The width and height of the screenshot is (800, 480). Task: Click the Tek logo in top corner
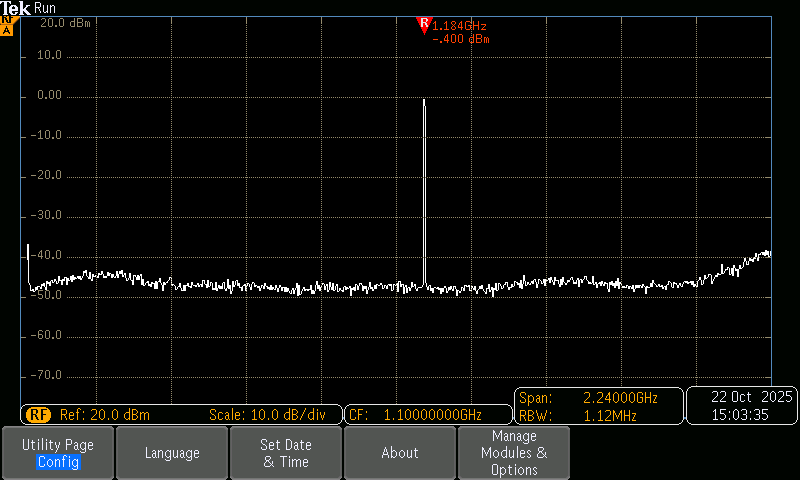point(15,8)
